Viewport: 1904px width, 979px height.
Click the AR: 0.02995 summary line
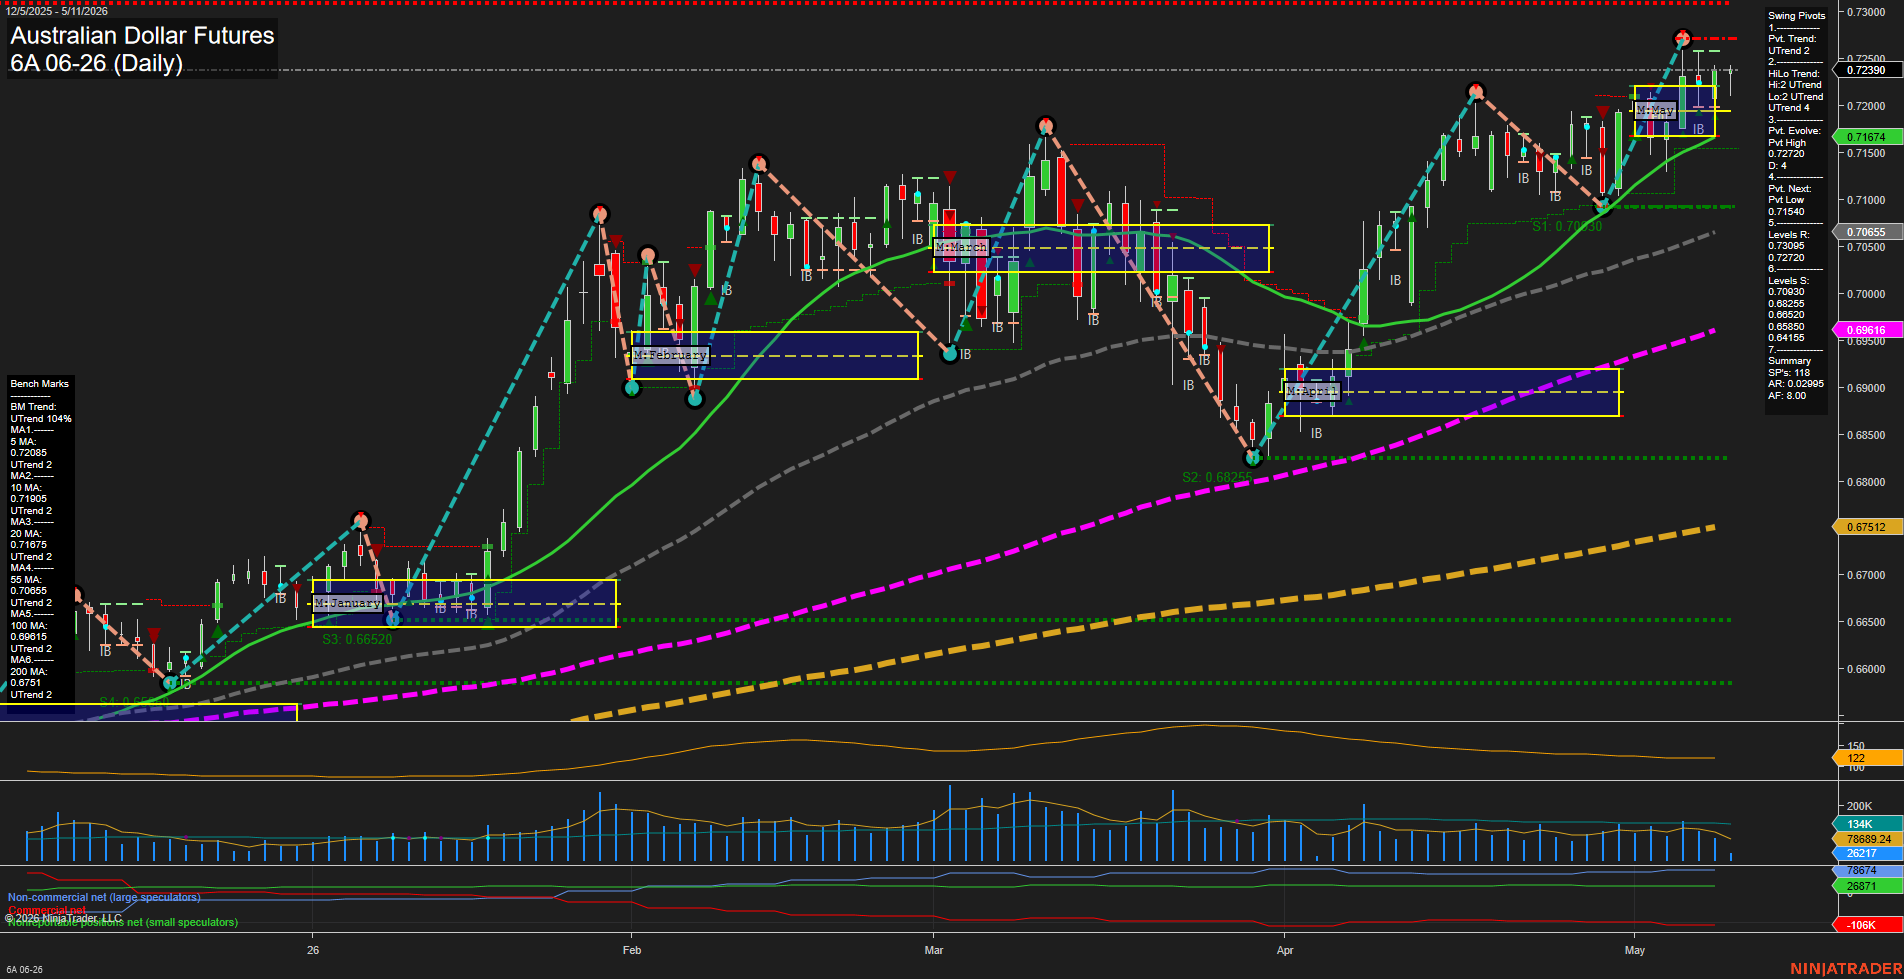coord(1796,384)
